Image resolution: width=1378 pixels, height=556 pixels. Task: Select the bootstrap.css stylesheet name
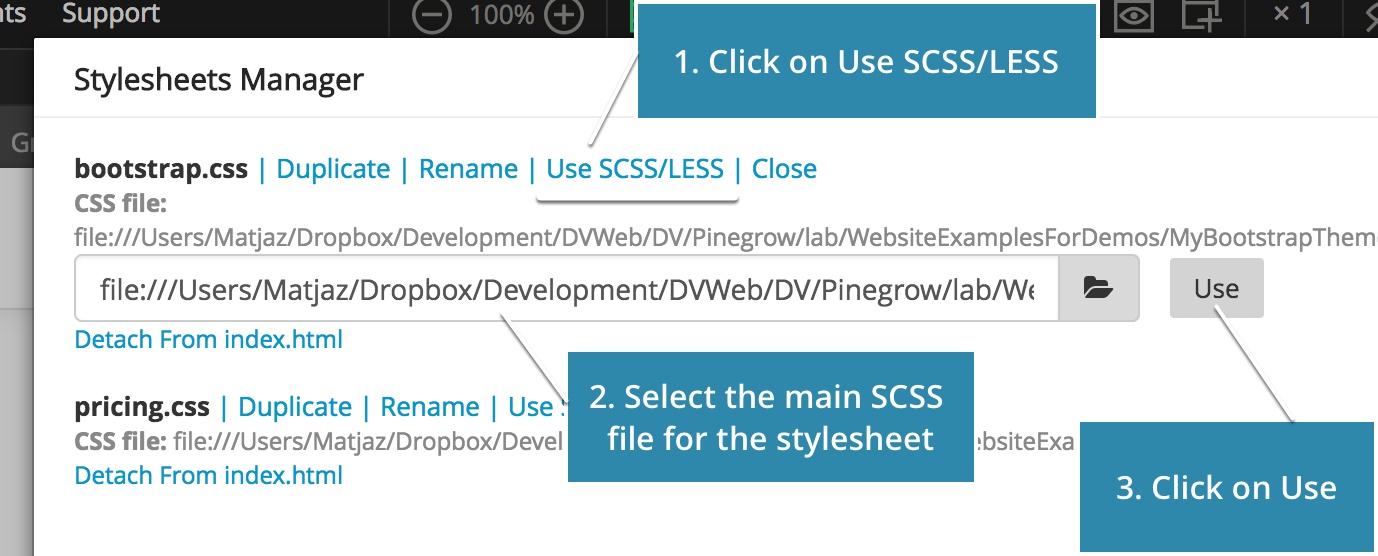tap(161, 169)
